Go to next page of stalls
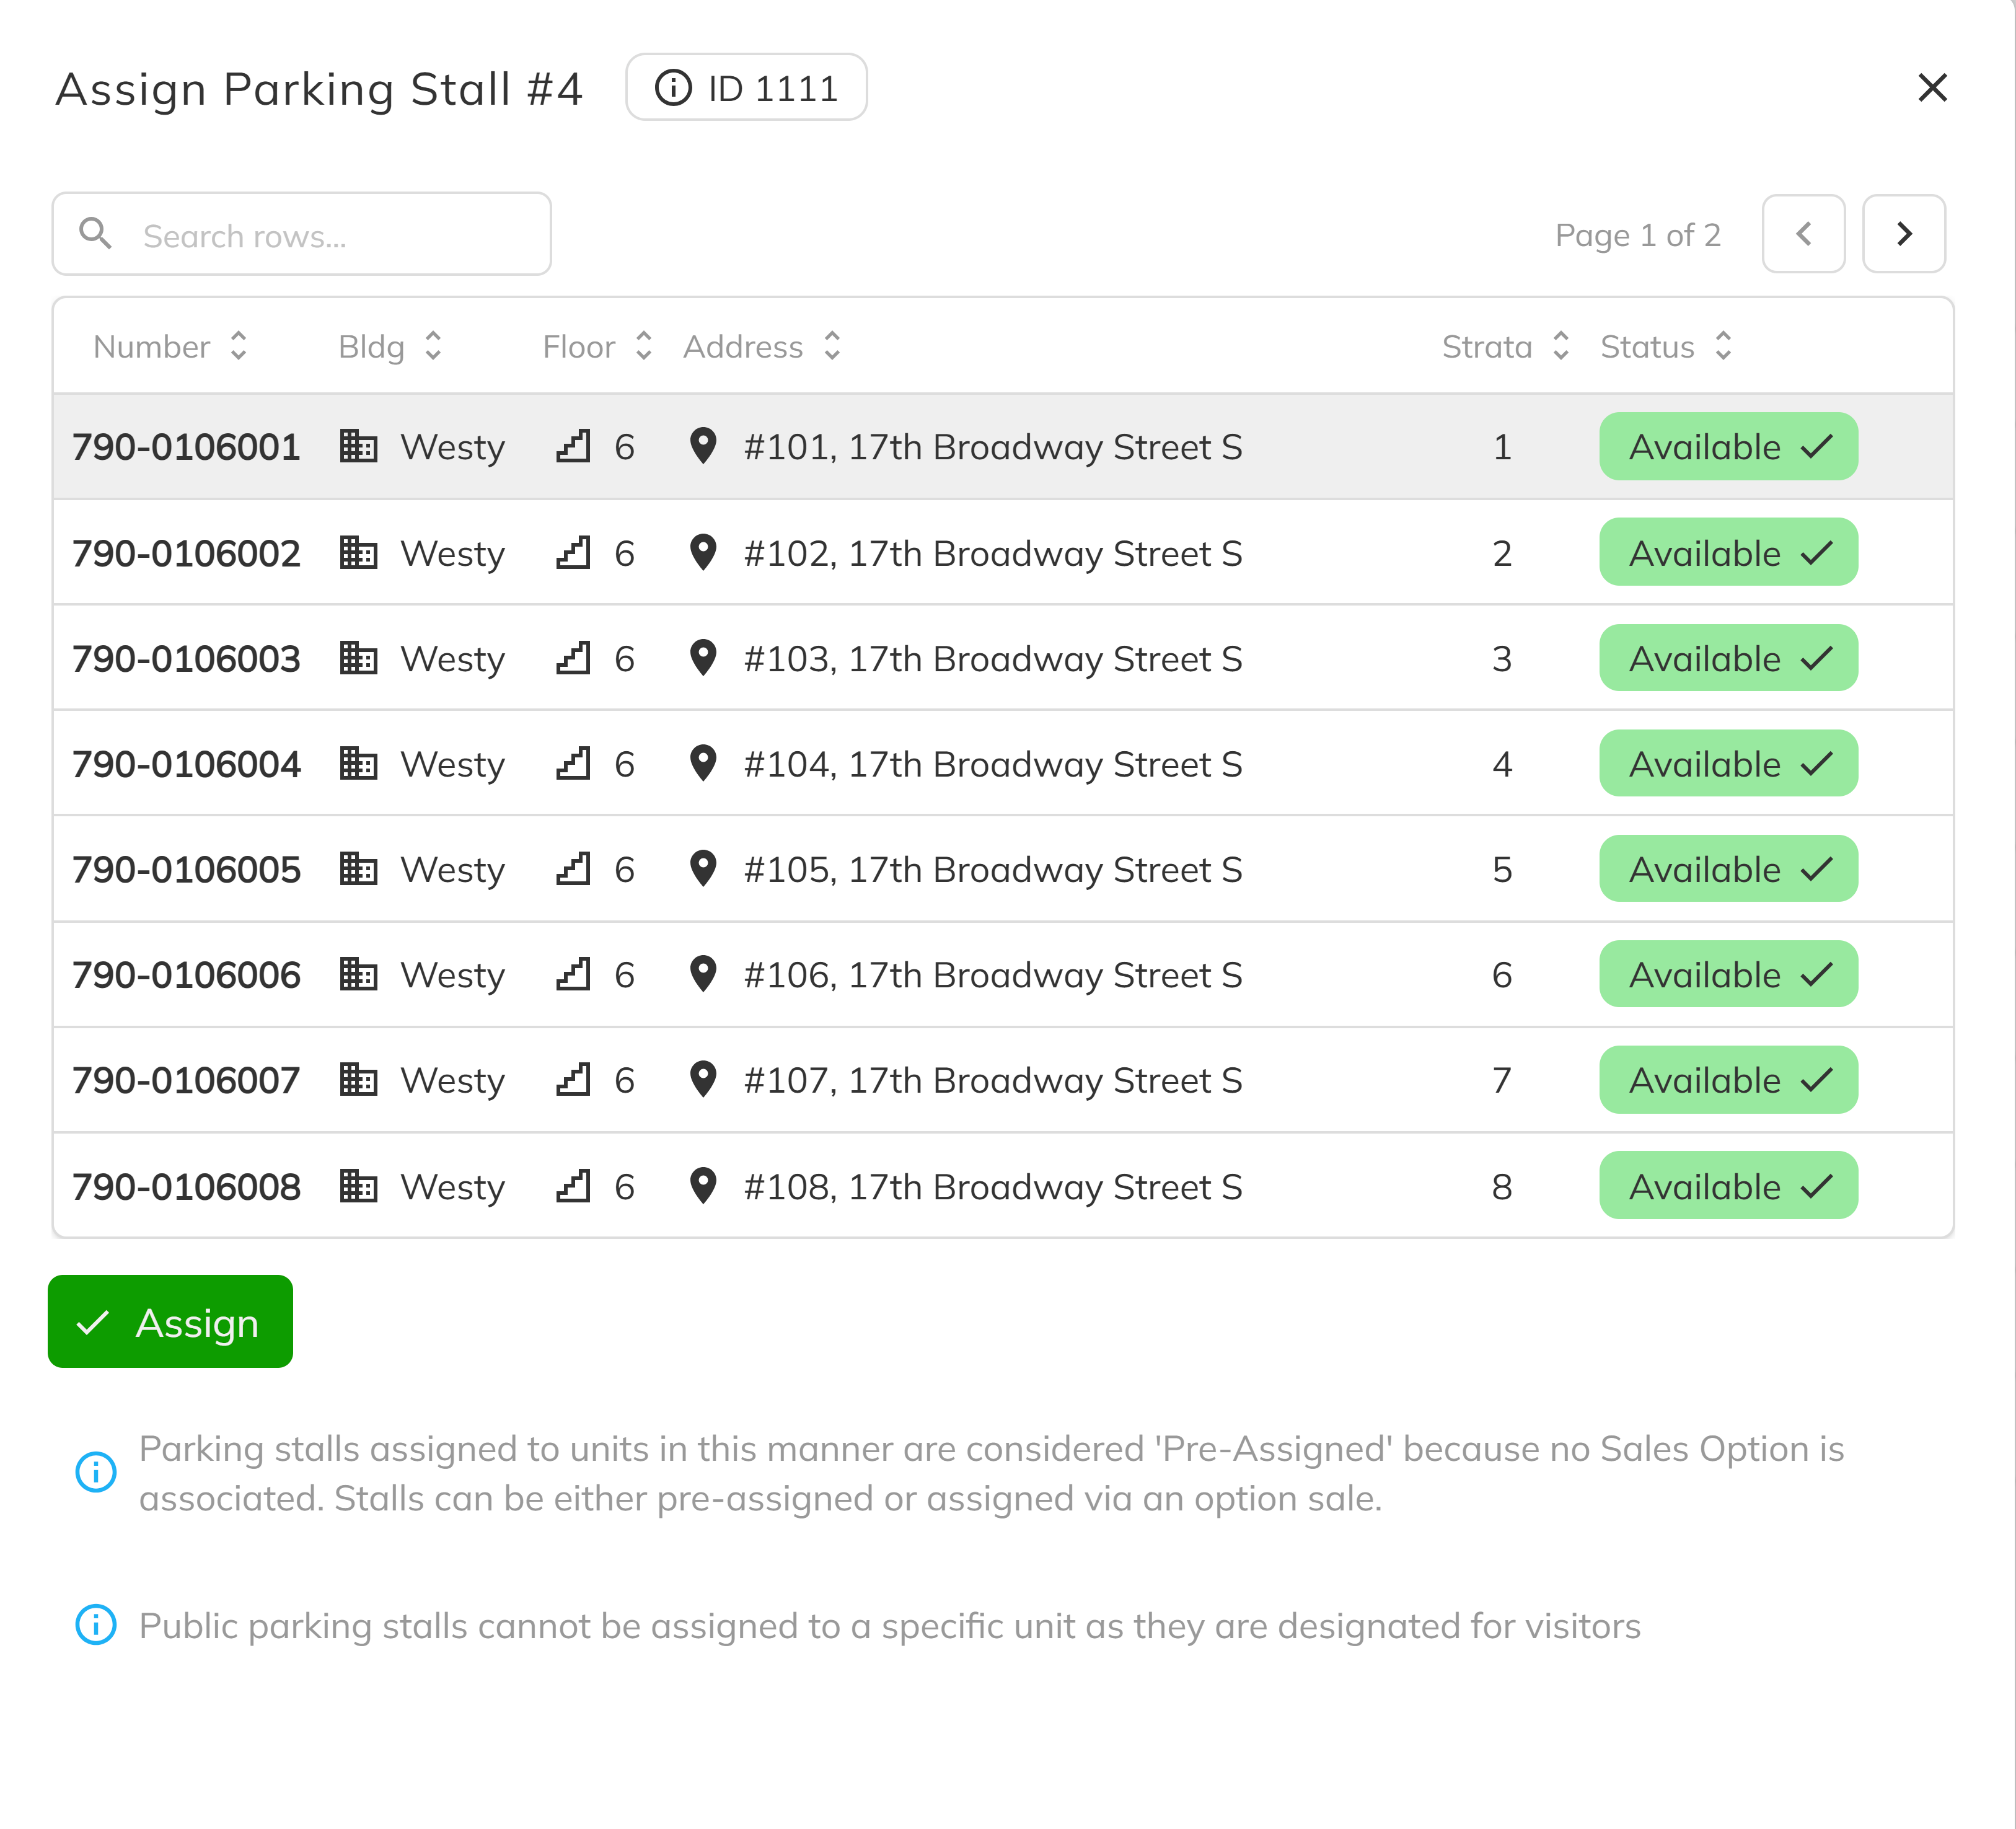Viewport: 2016px width, 1829px height. (x=1903, y=234)
